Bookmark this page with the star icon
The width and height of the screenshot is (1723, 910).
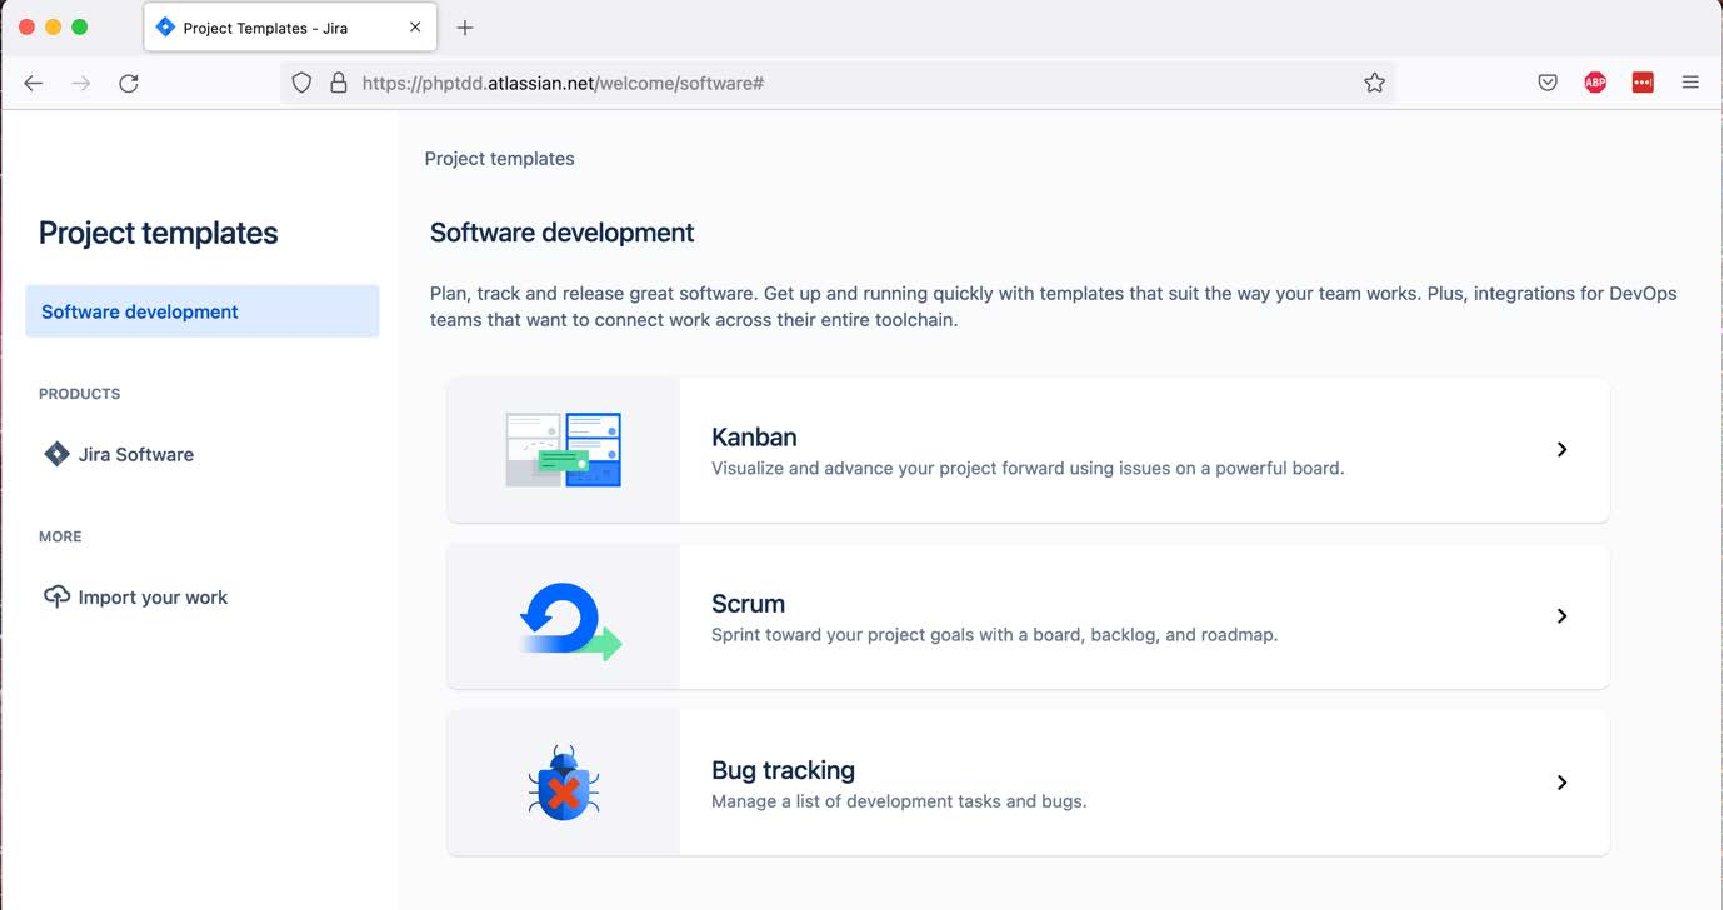(x=1374, y=83)
